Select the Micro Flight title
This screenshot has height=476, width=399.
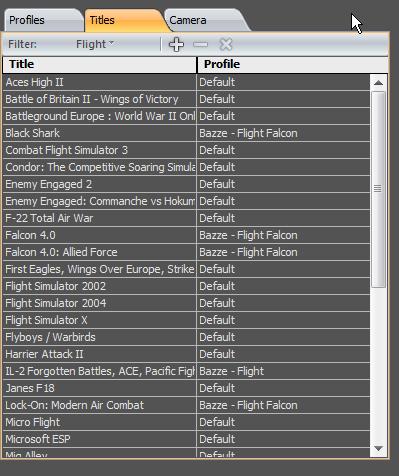tap(99, 422)
